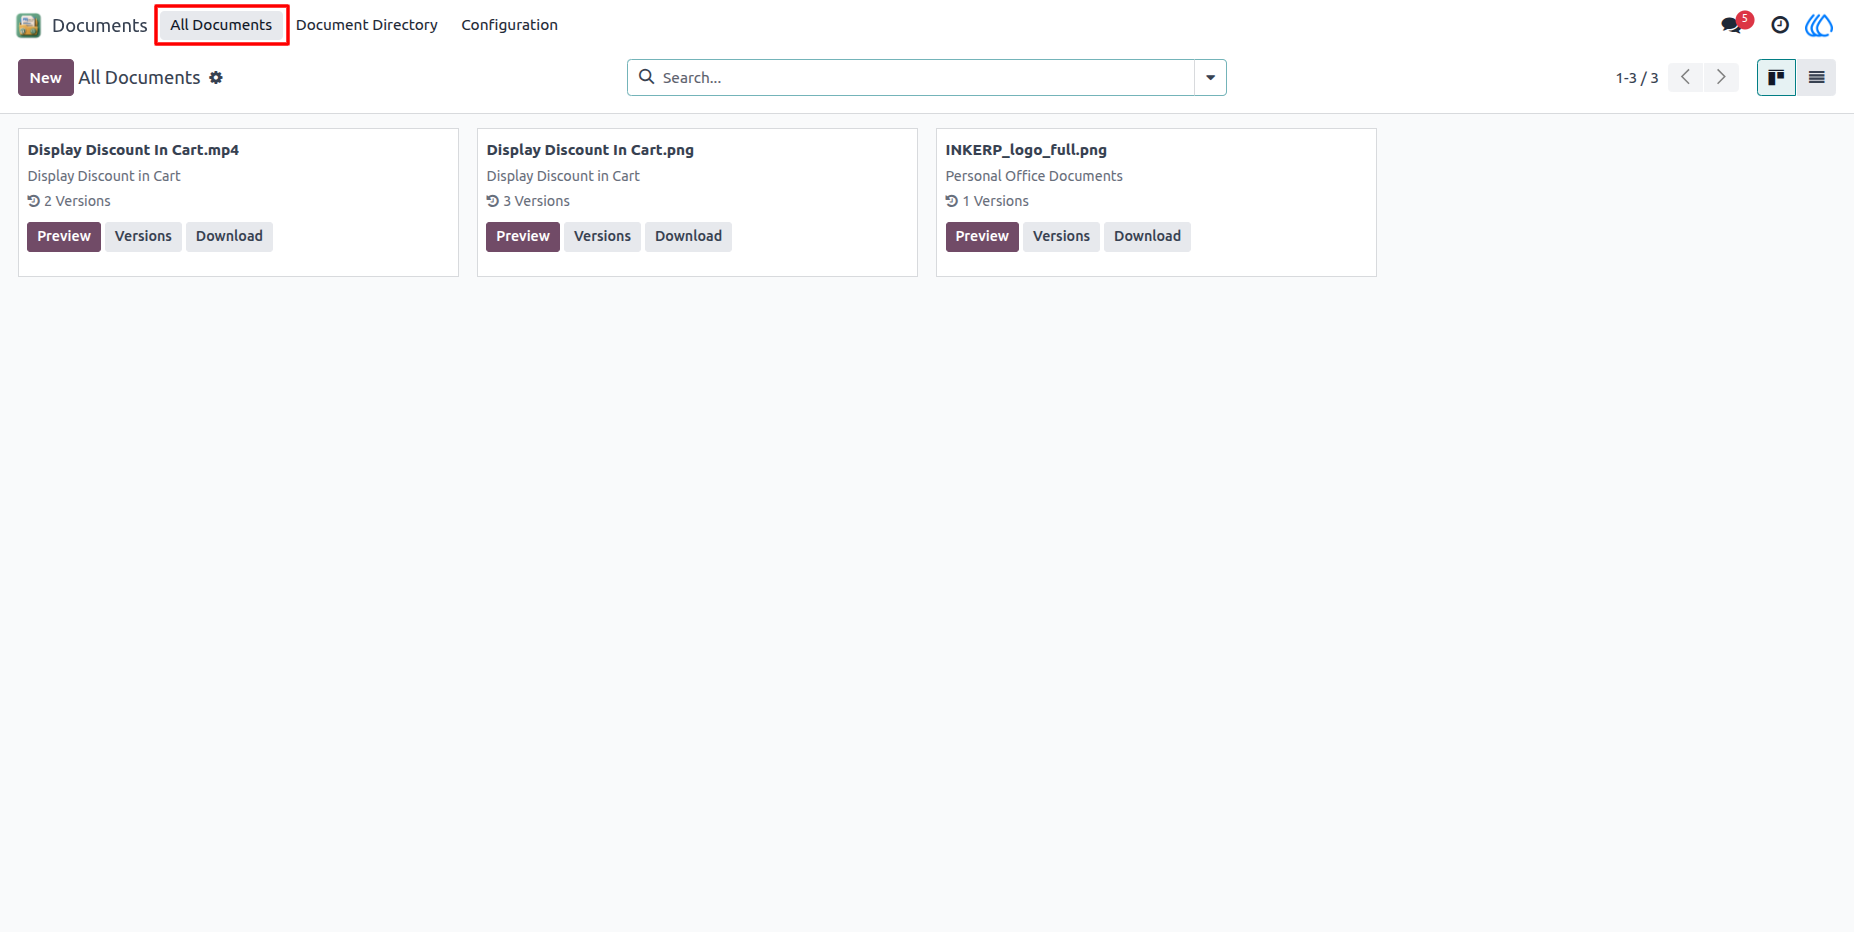Switch to list view
The width and height of the screenshot is (1854, 932).
1816,78
